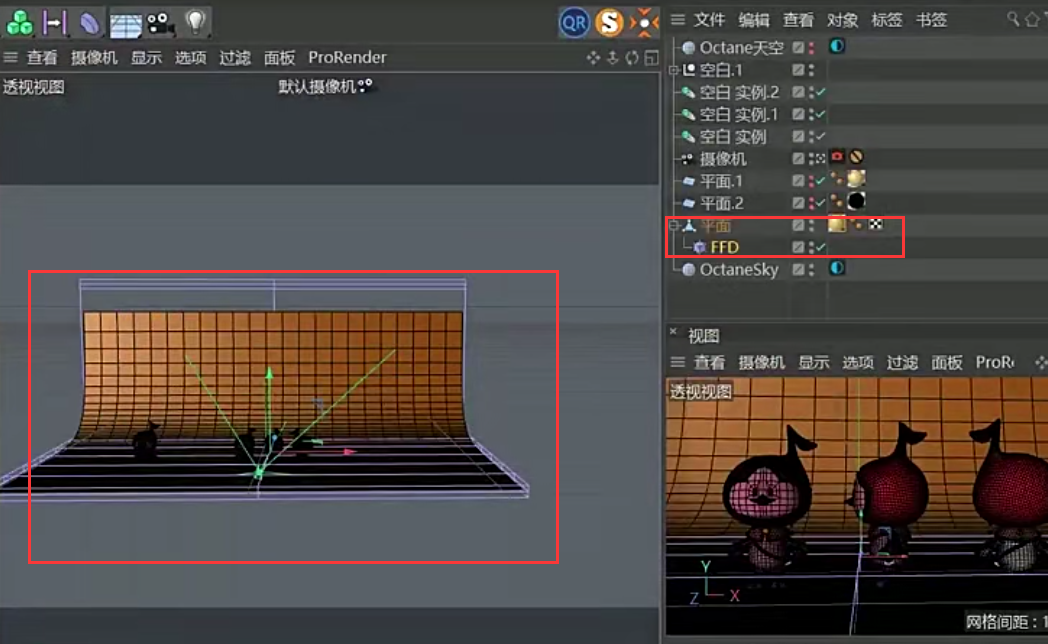The height and width of the screenshot is (644, 1048).
Task: Toggle the enable checkmark of 空白 实例.2
Action: click(x=821, y=92)
